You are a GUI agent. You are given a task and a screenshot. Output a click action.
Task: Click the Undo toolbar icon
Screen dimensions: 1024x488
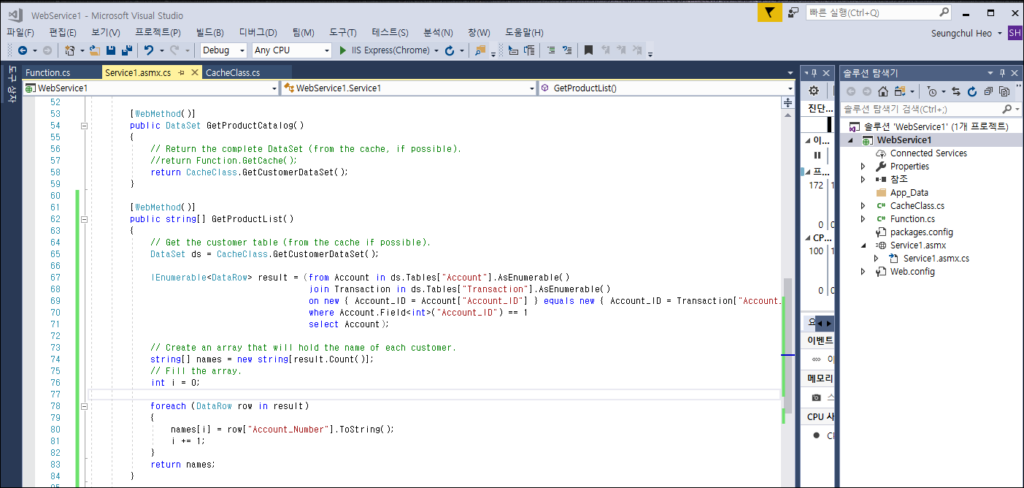tap(150, 50)
